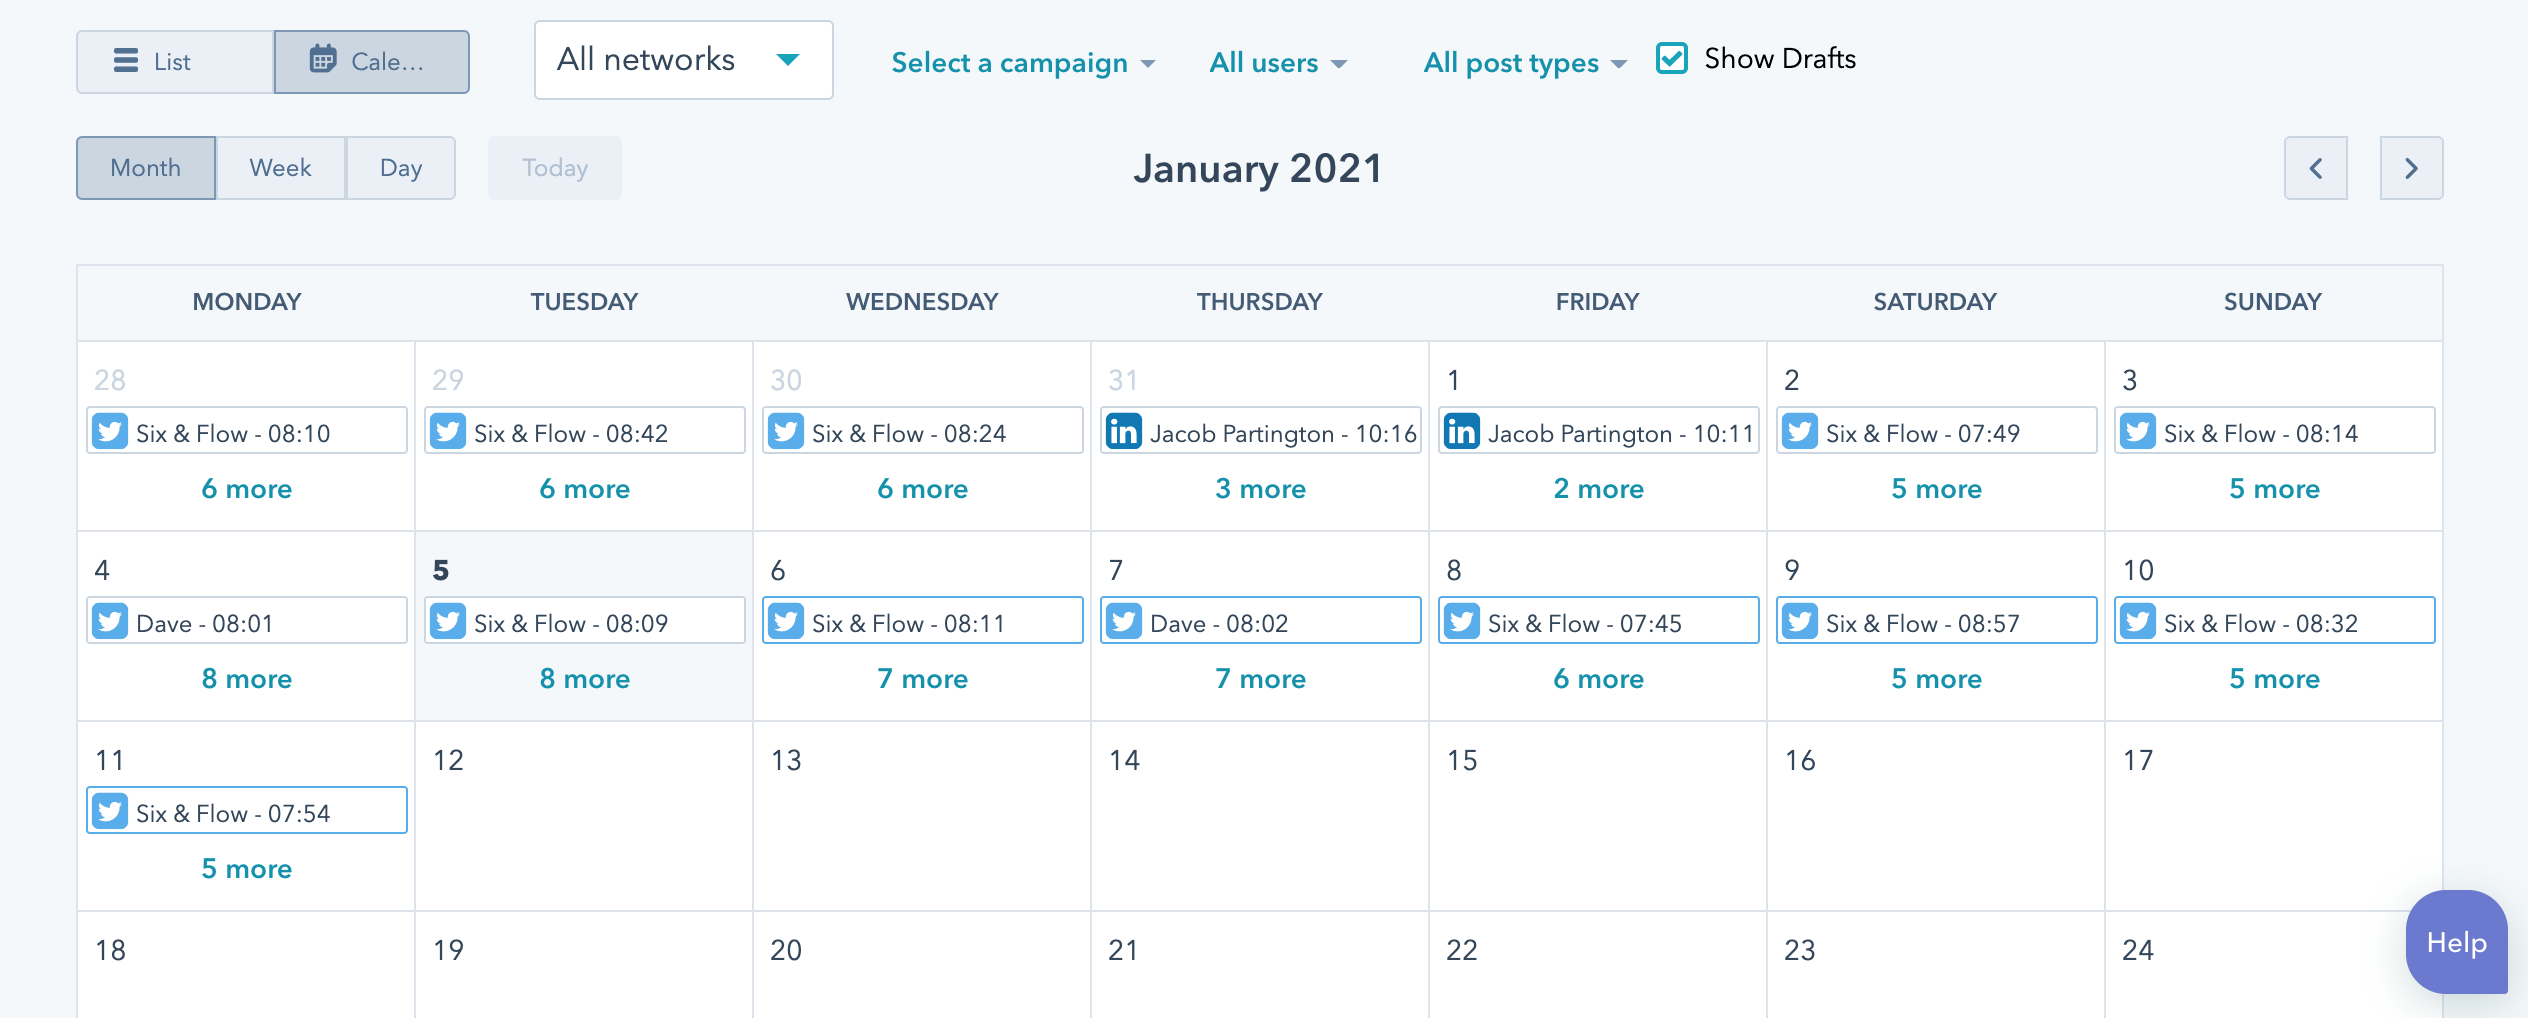Show 3 more posts on December 31
This screenshot has height=1018, width=2528.
click(x=1260, y=489)
